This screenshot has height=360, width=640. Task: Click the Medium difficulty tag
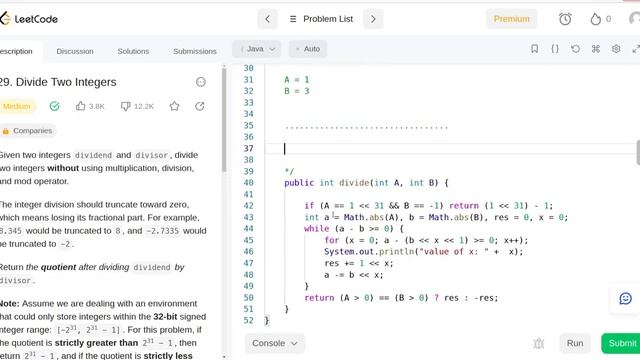click(x=17, y=106)
